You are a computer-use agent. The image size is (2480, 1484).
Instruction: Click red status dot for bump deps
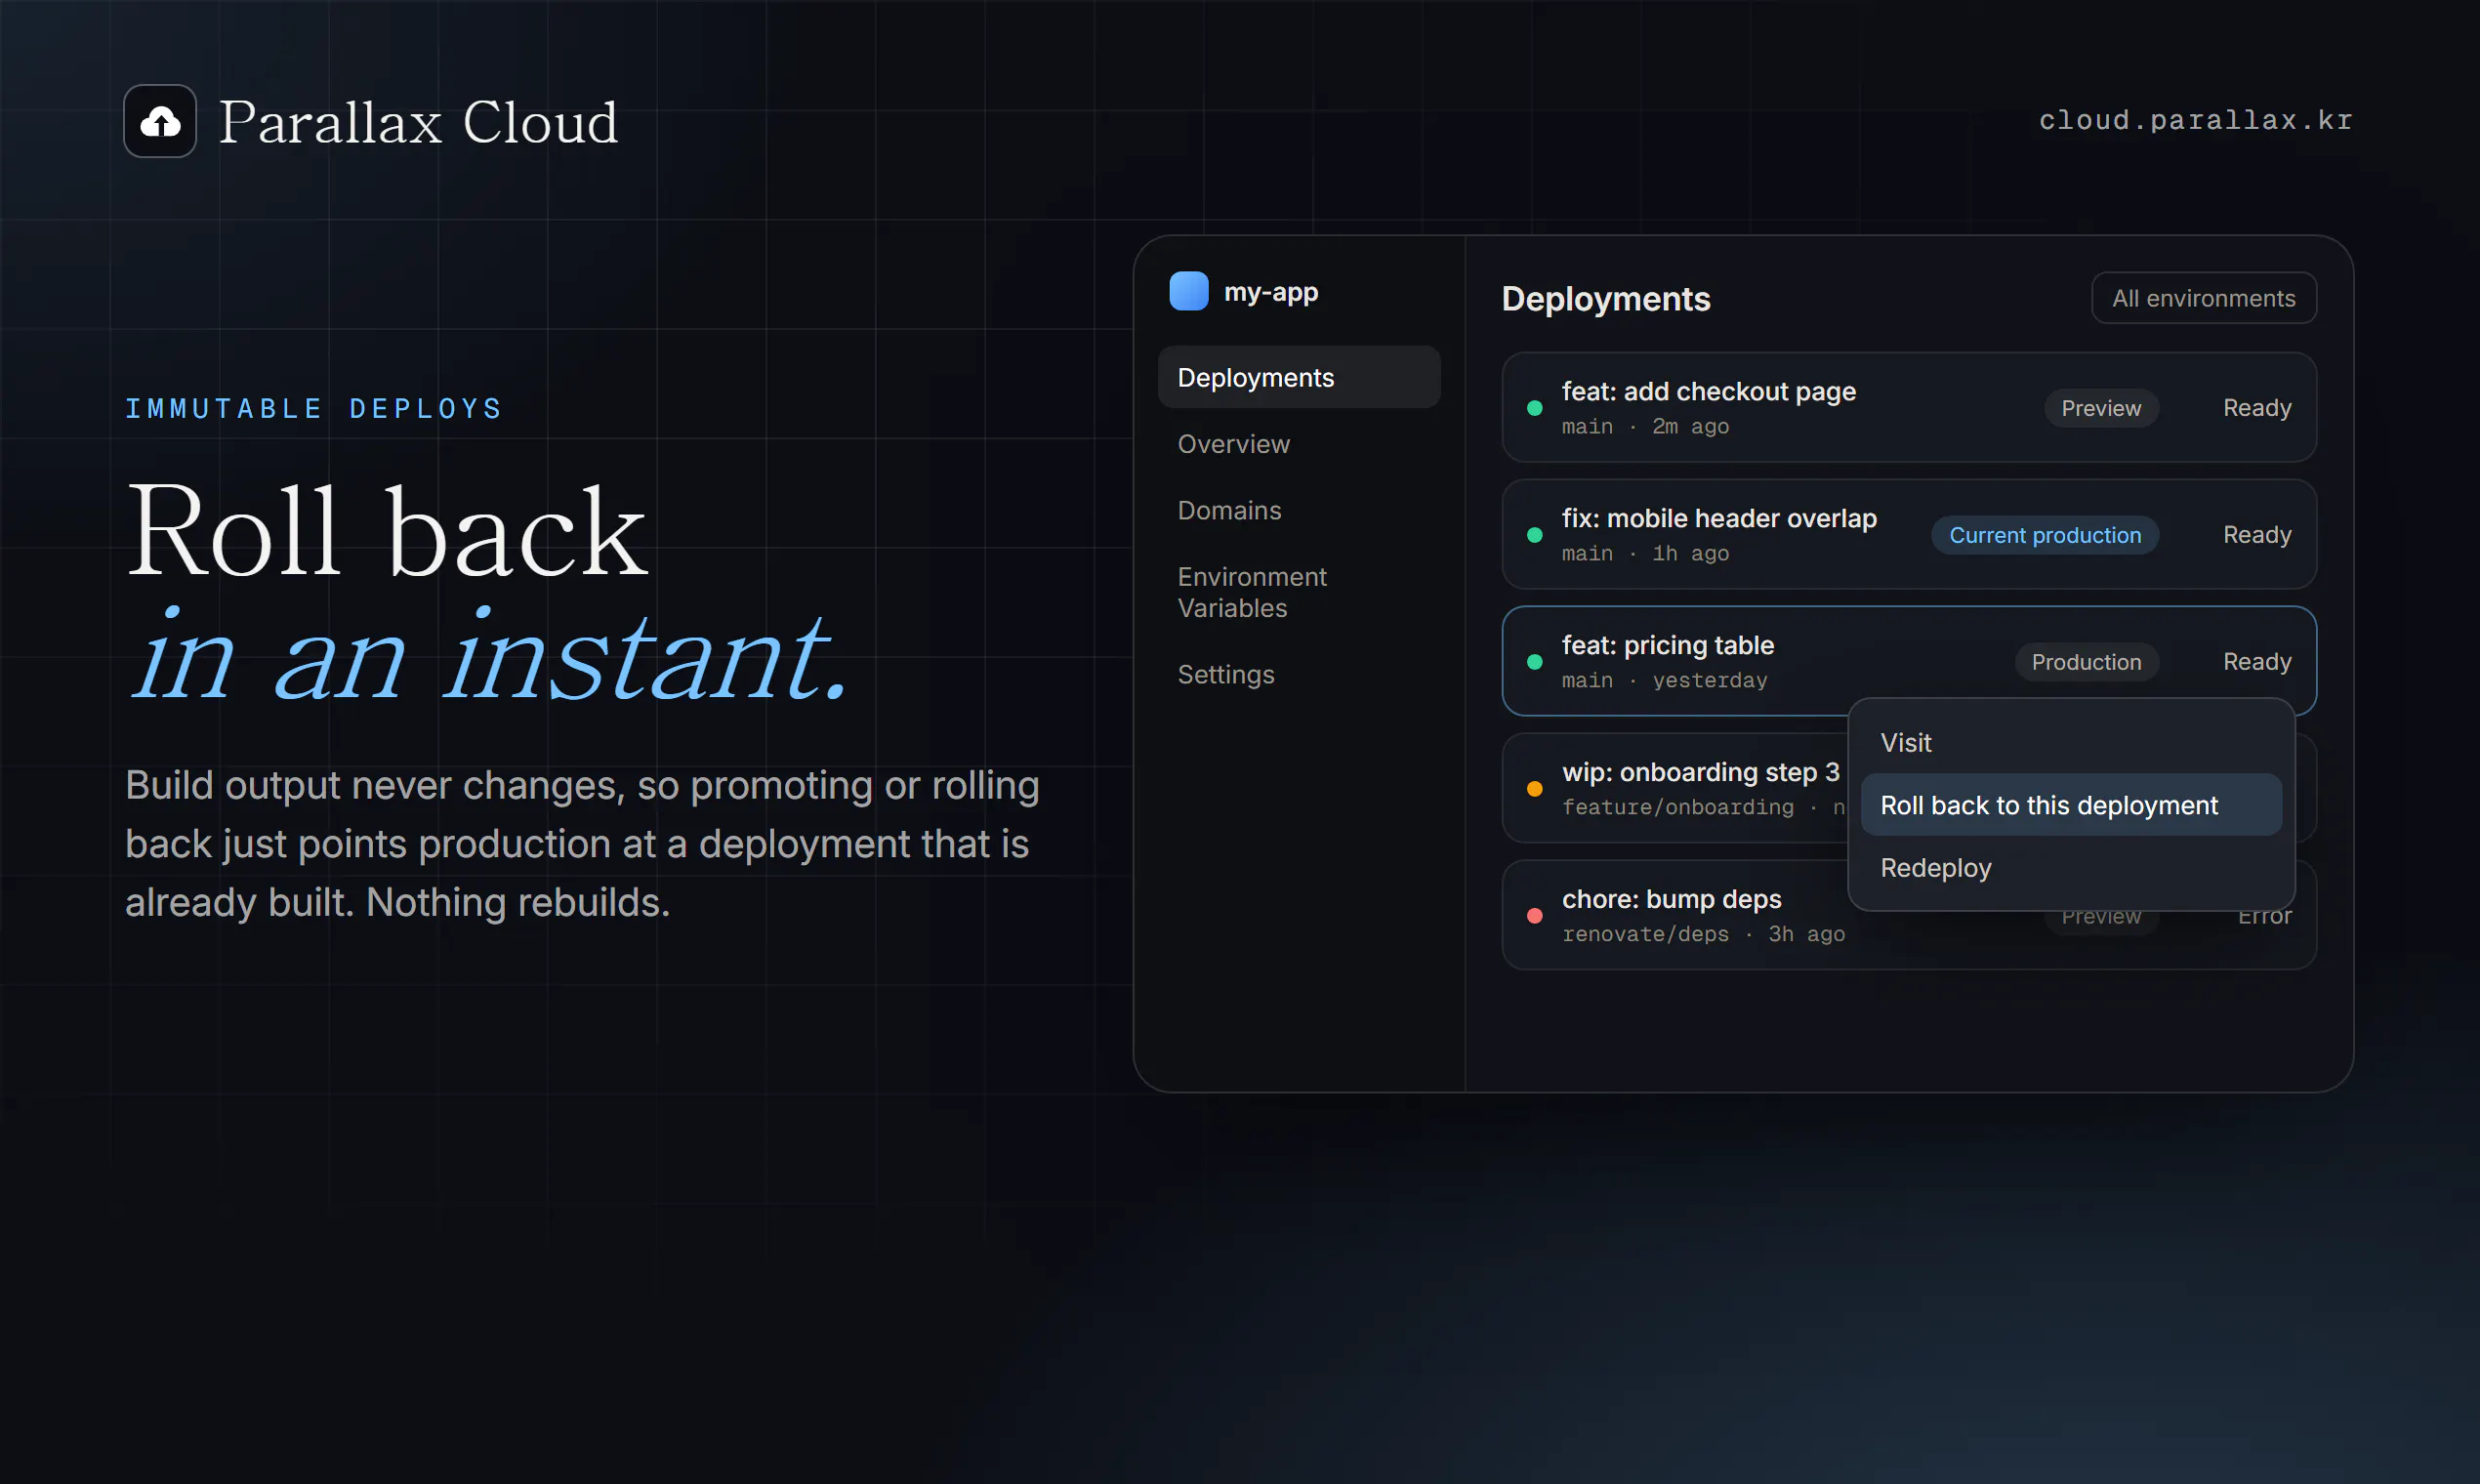pos(1534,916)
